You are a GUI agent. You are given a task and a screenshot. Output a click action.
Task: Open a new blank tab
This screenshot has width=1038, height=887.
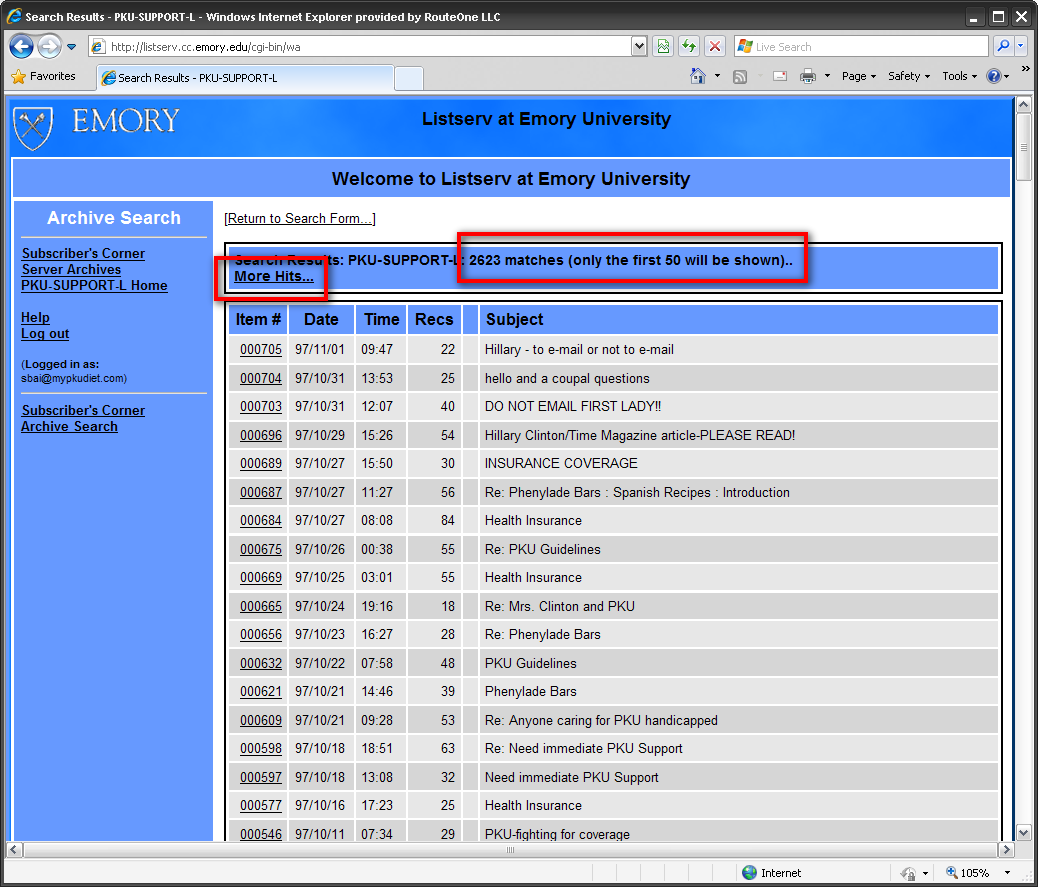[x=409, y=79]
